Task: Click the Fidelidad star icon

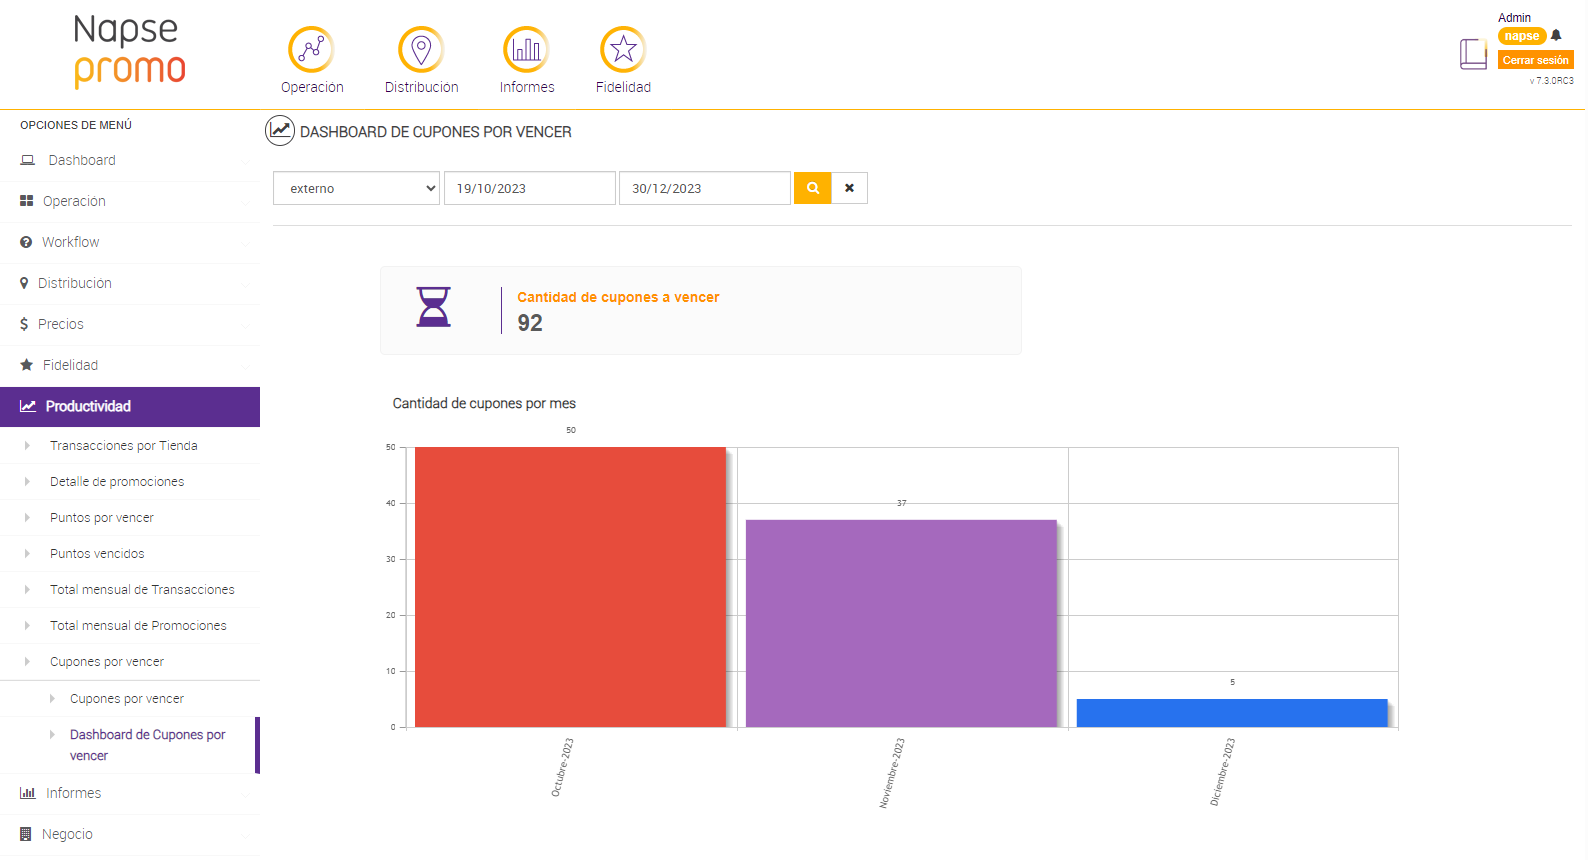Action: click(x=623, y=49)
